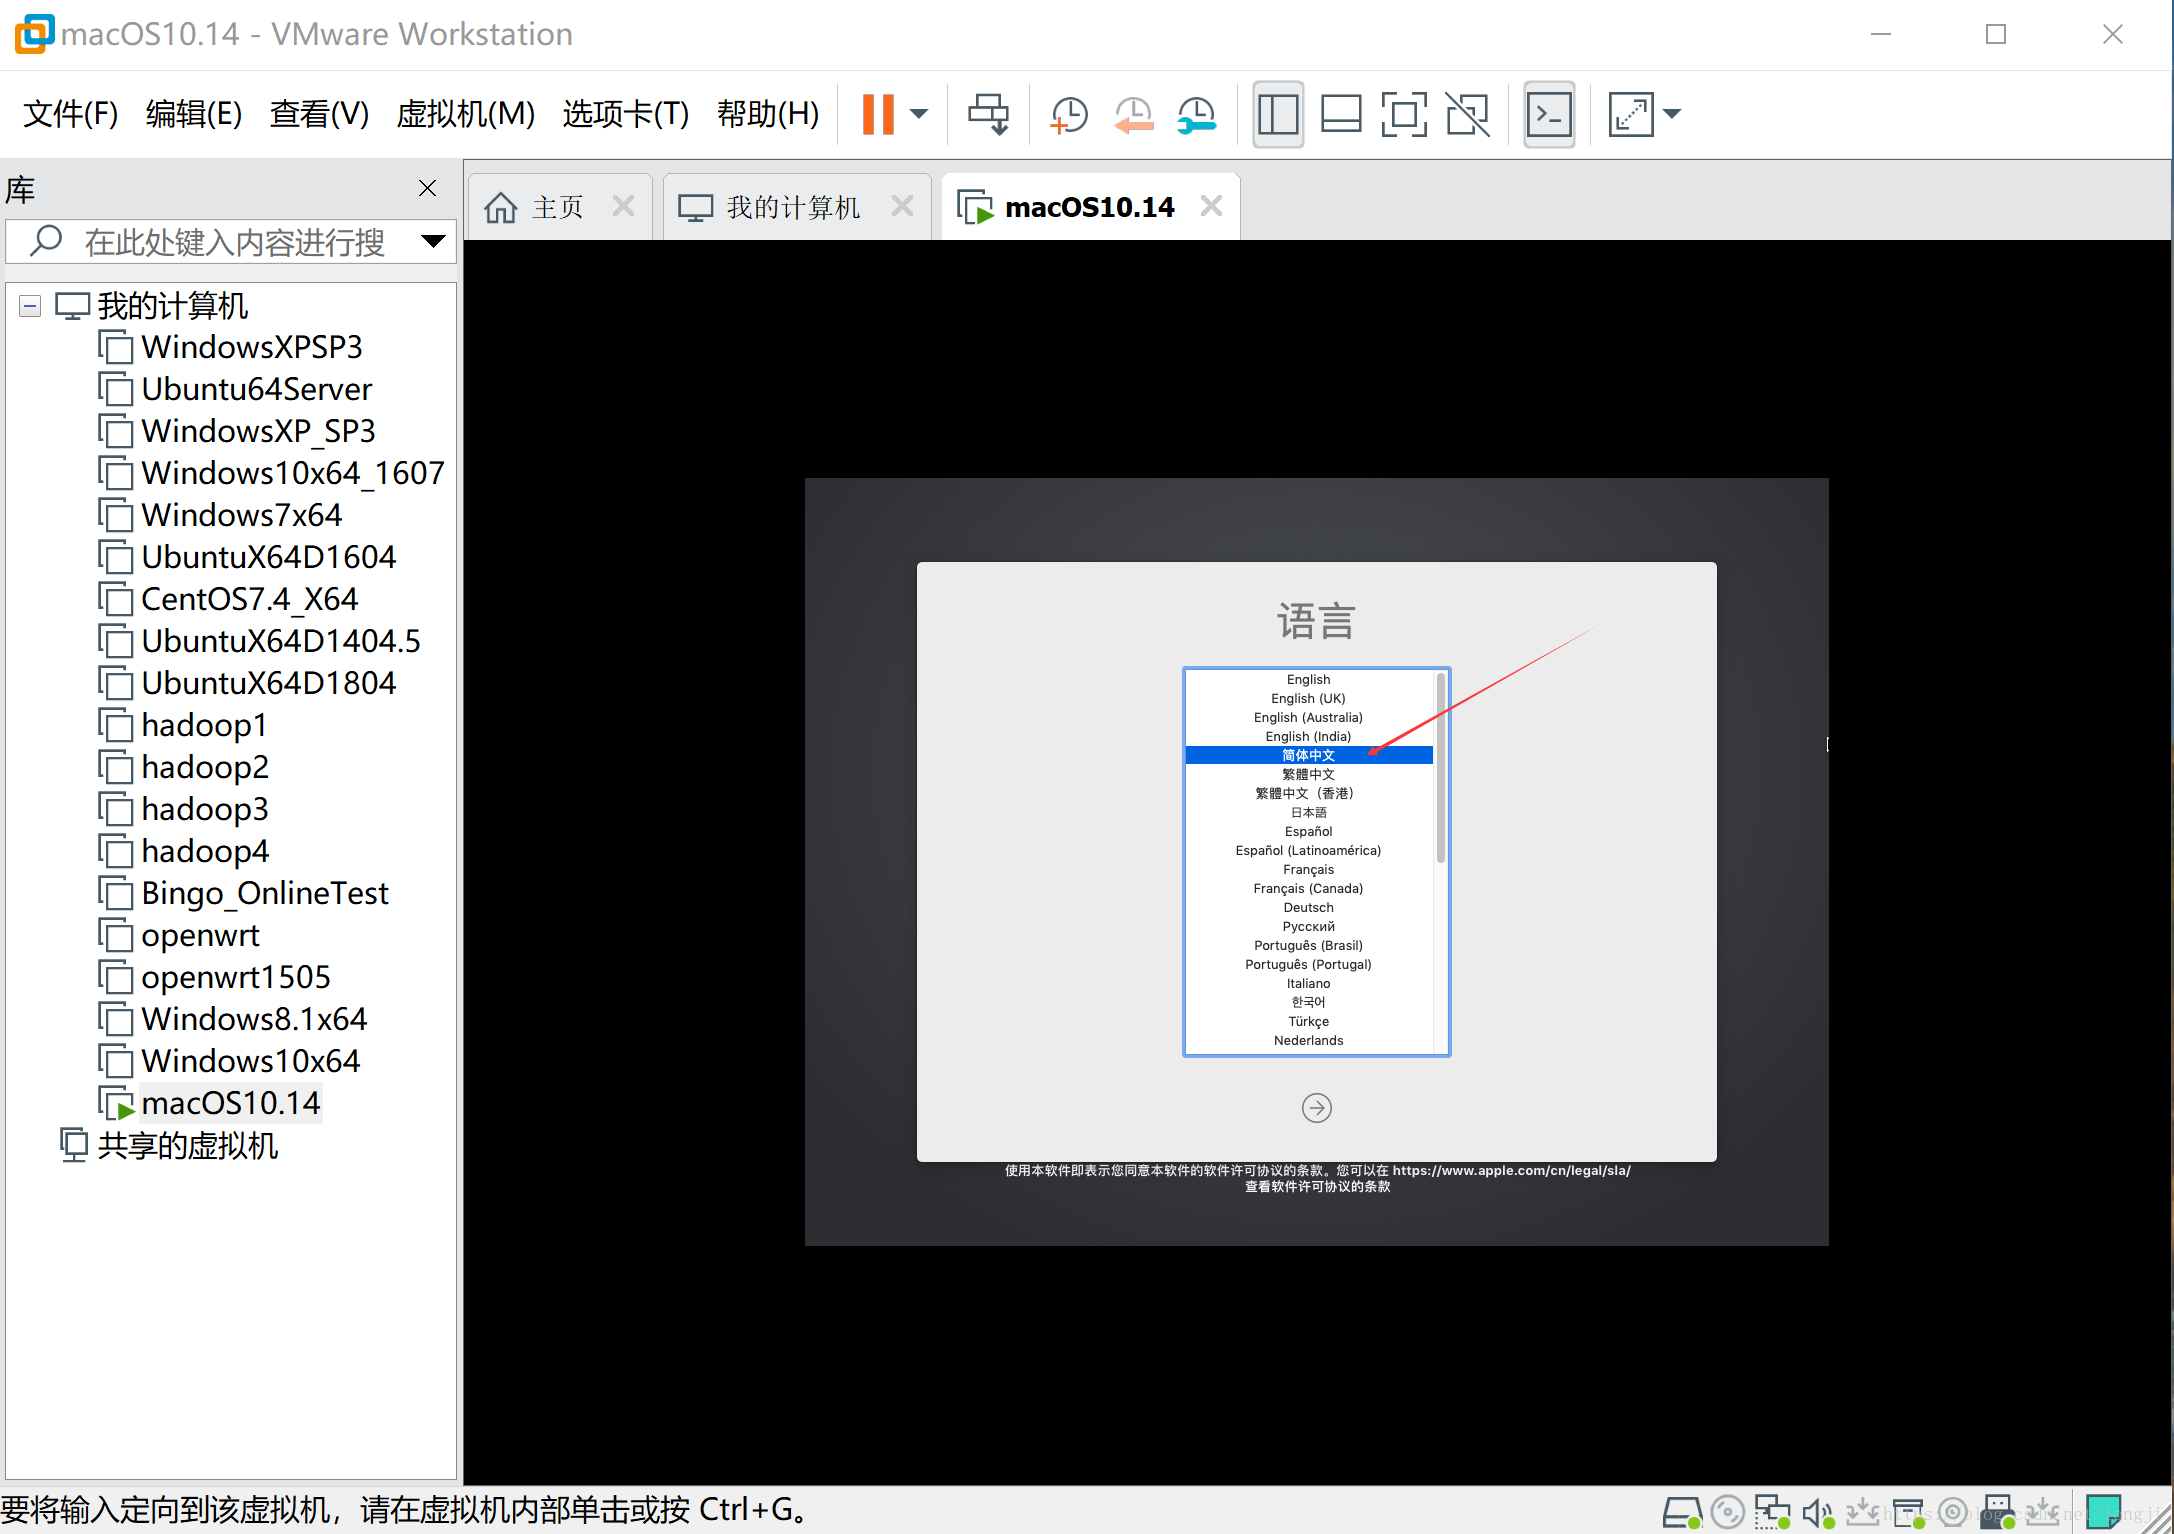This screenshot has width=2174, height=1534.
Task: Close the 主页 tab
Action: click(623, 206)
